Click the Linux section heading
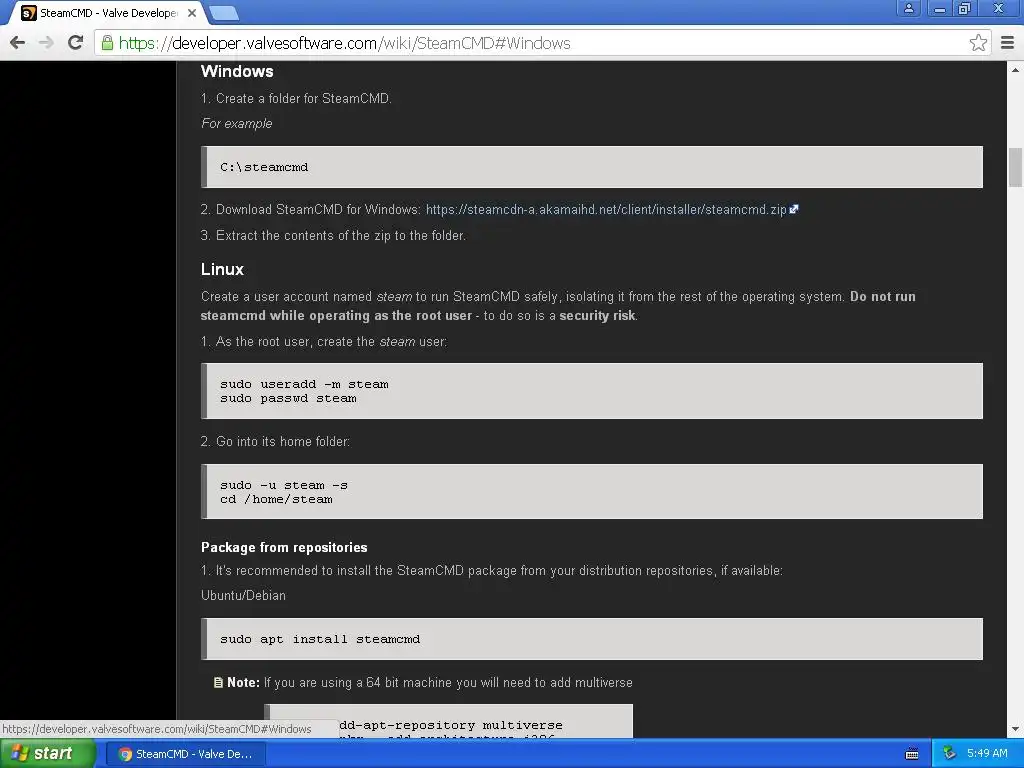Screen dimensions: 1024x768 pos(222,269)
